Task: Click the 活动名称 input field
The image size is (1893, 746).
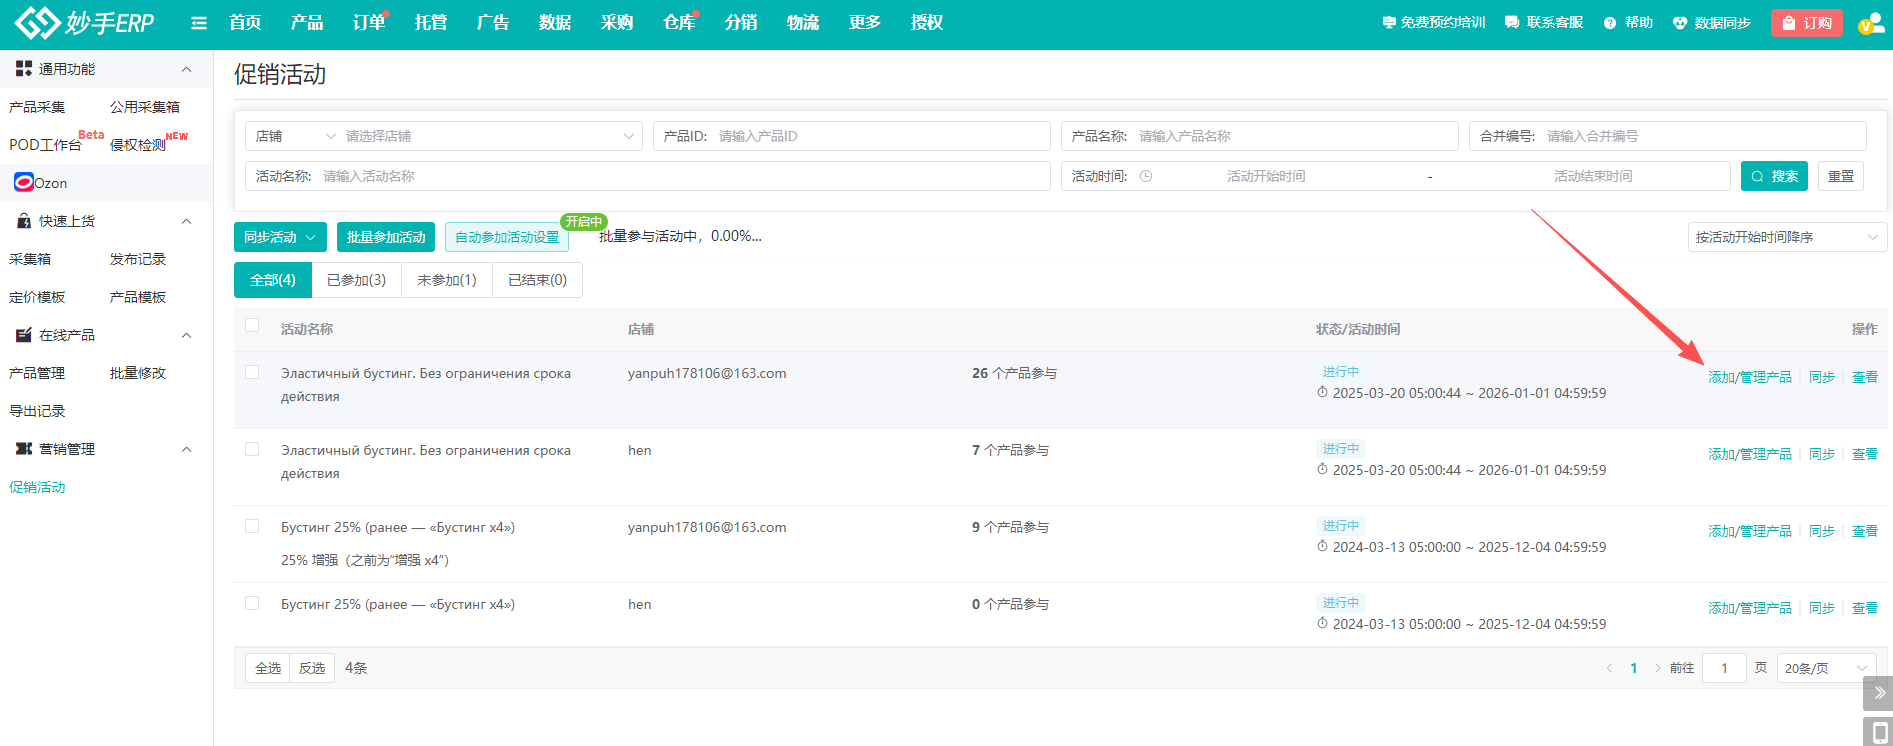Action: 680,176
